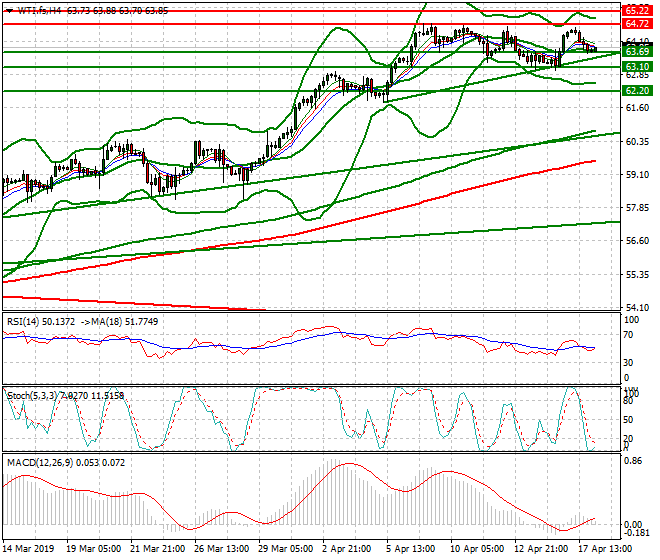Click the 21 Mar 21:00 time label
660x560 pixels.
(x=157, y=549)
